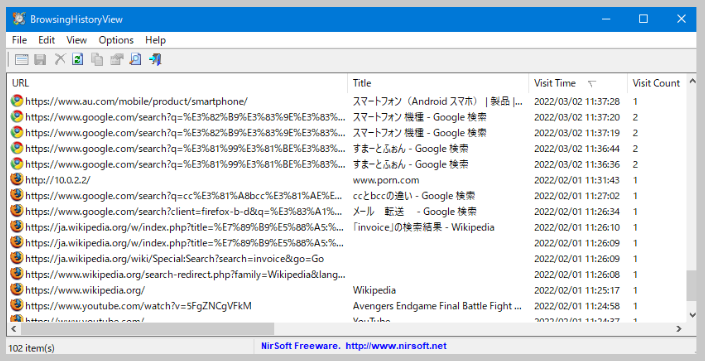Select the visit count on the 11:37:19 row
705x361 pixels.
click(x=635, y=133)
